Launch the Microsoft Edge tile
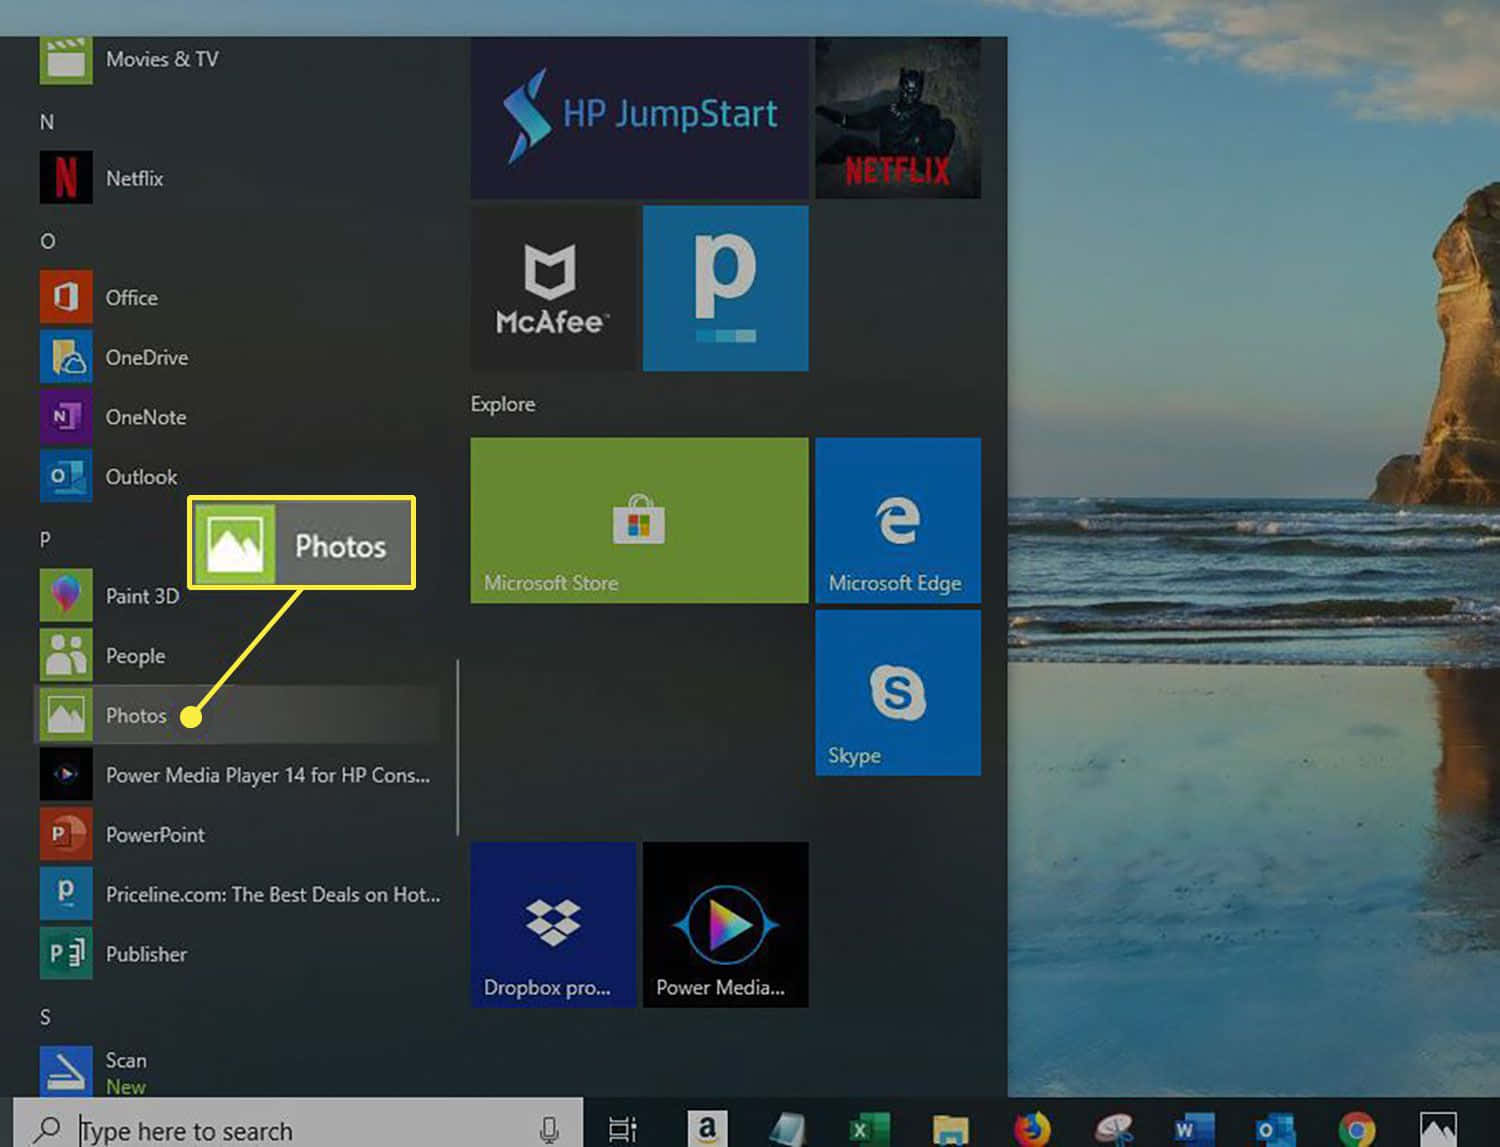Viewport: 1500px width, 1147px height. coord(898,520)
